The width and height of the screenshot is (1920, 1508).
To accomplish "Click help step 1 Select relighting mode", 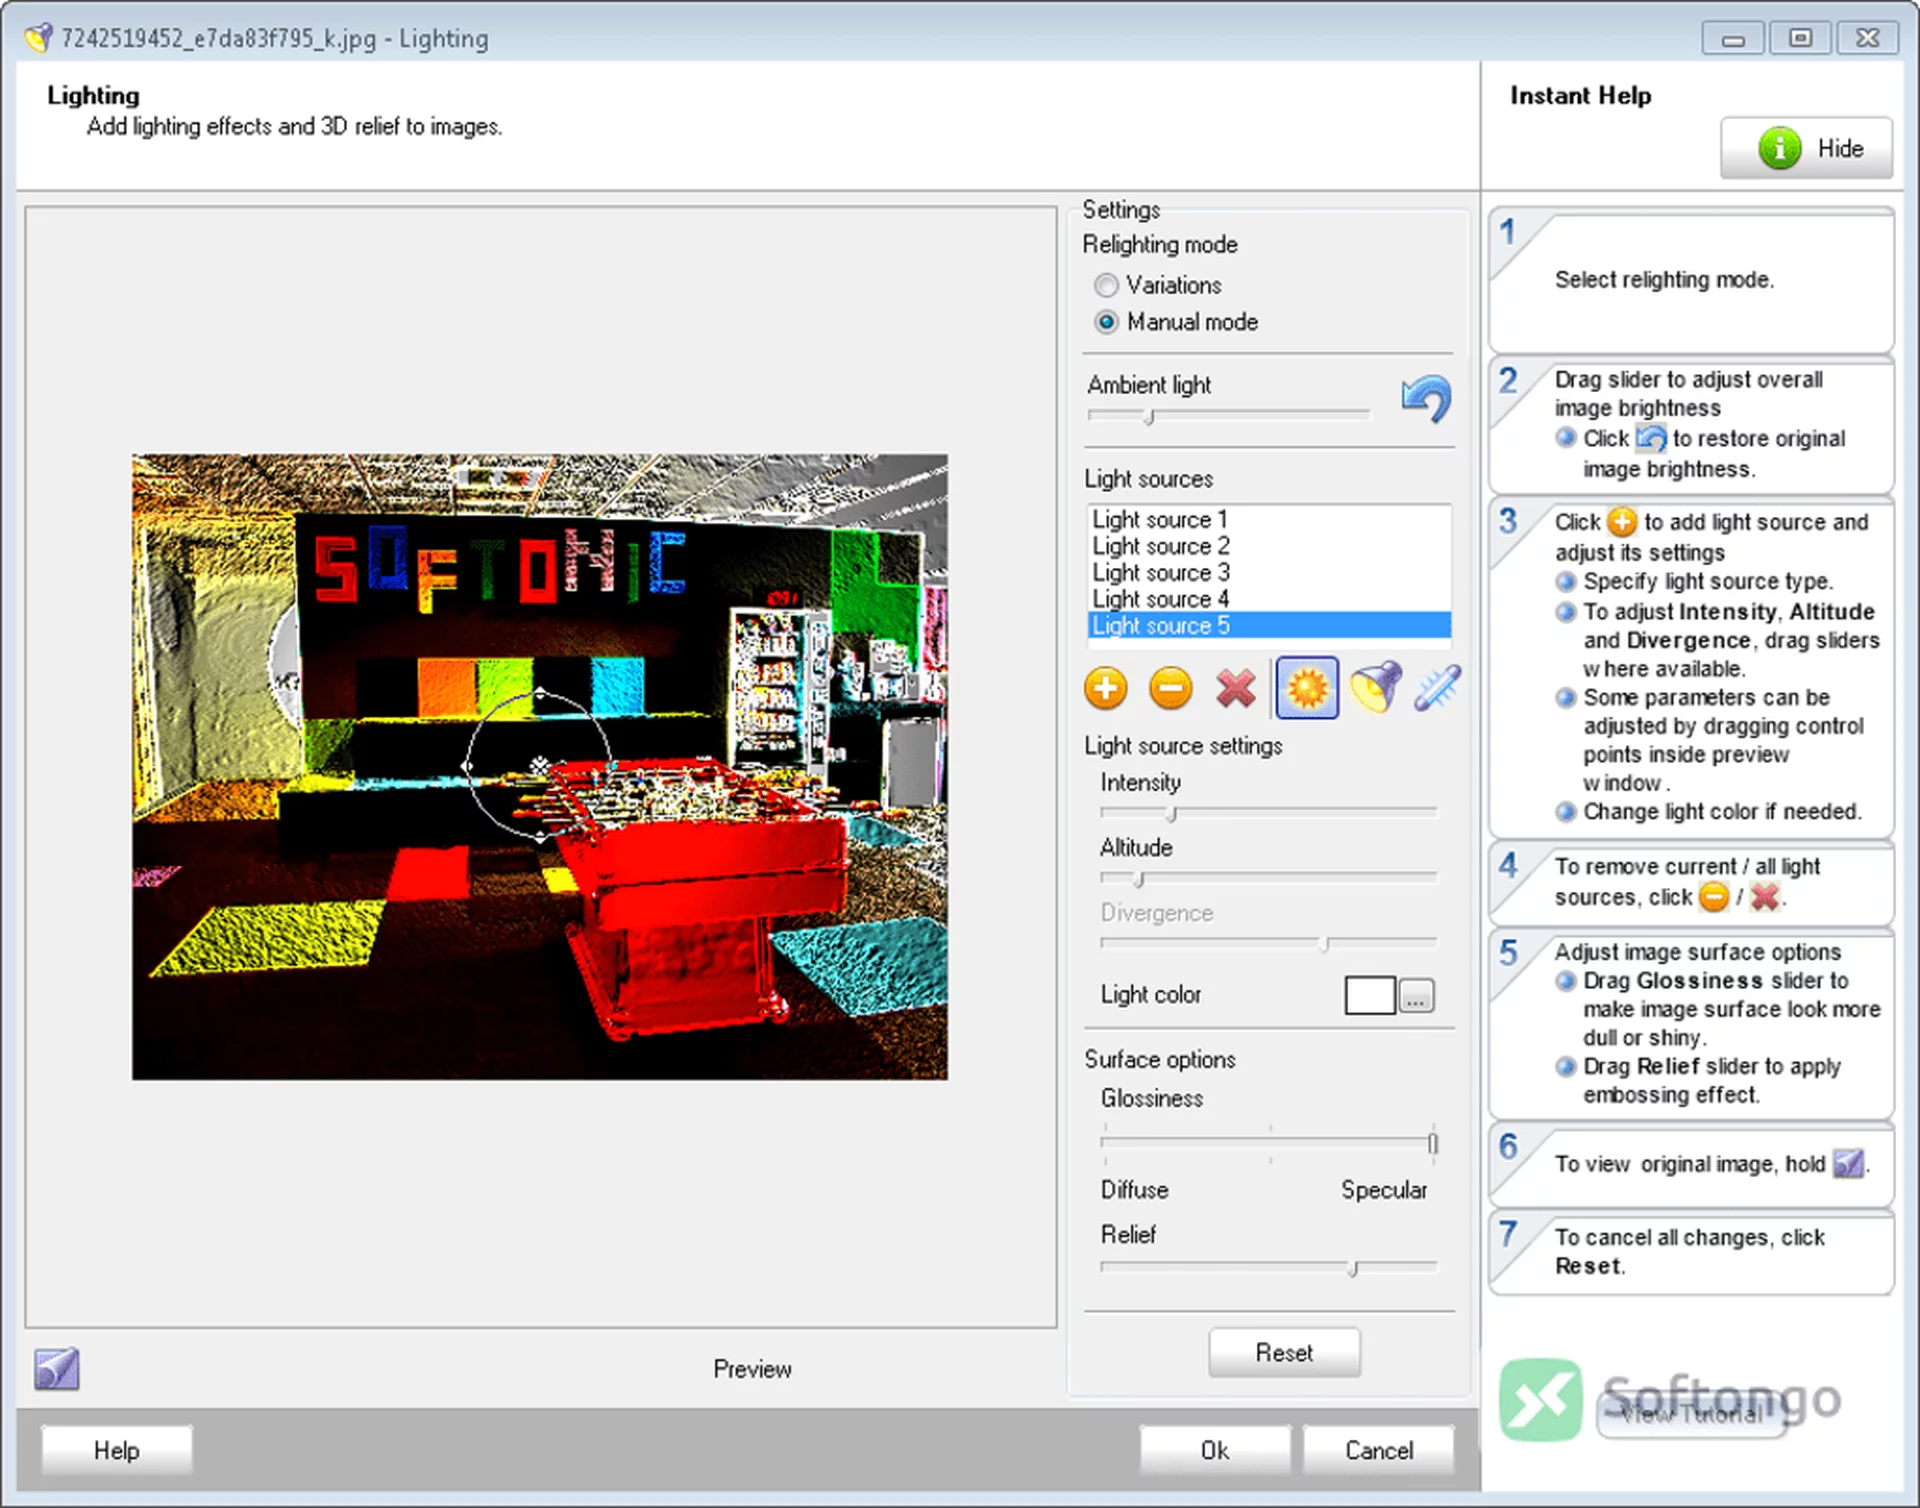I will 1691,280.
